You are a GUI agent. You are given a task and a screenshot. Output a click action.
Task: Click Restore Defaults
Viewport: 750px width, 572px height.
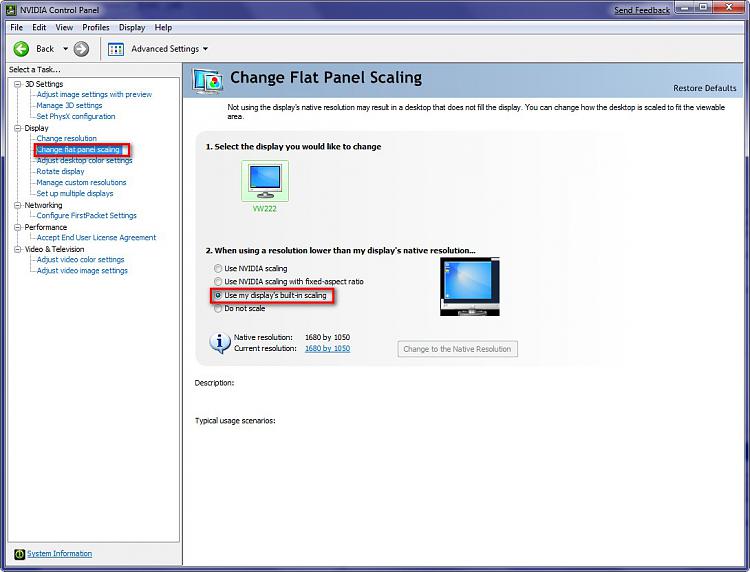point(705,88)
